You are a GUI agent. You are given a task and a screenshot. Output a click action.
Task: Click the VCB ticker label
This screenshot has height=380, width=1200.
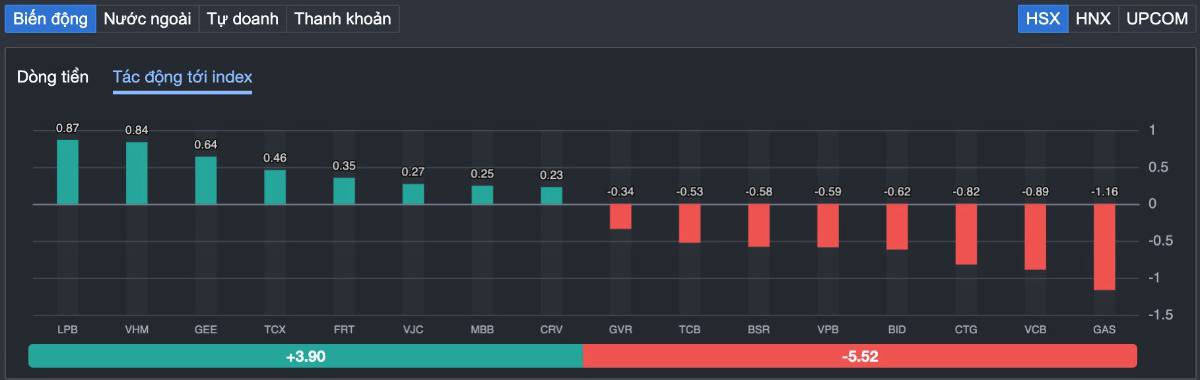pos(1035,329)
